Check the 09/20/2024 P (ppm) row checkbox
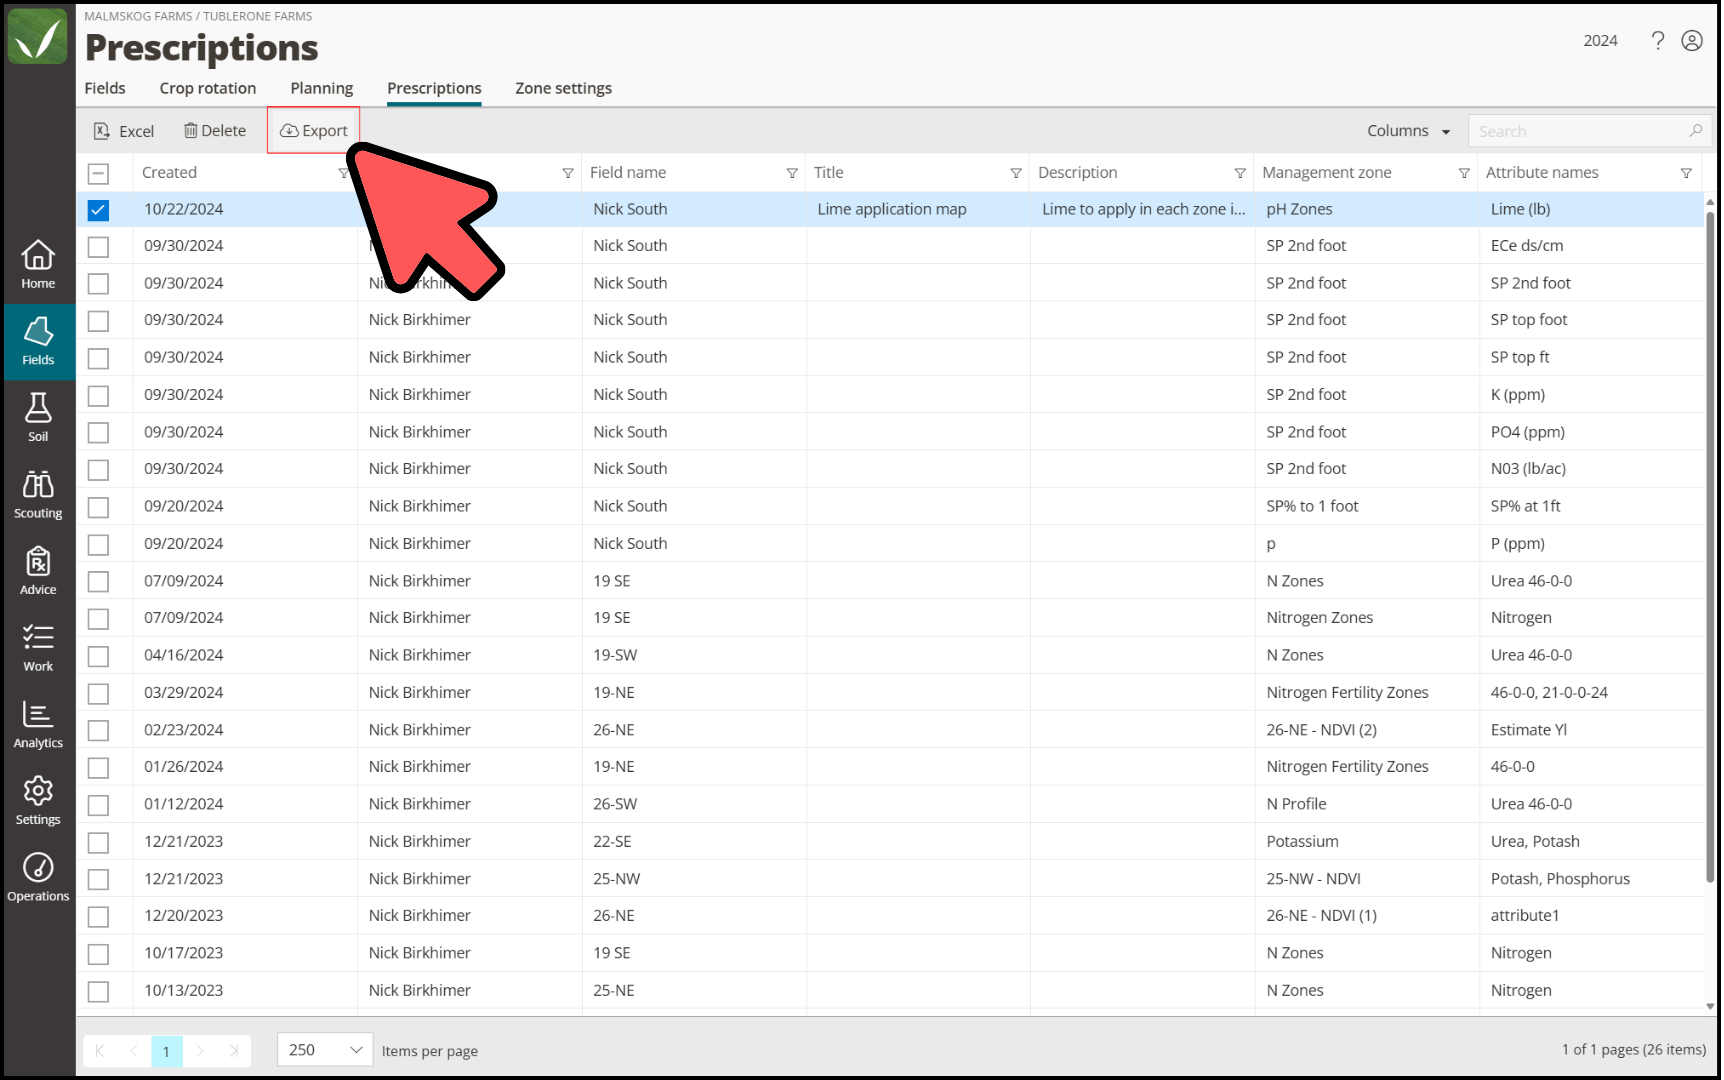1724x1080 pixels. pyautogui.click(x=98, y=545)
